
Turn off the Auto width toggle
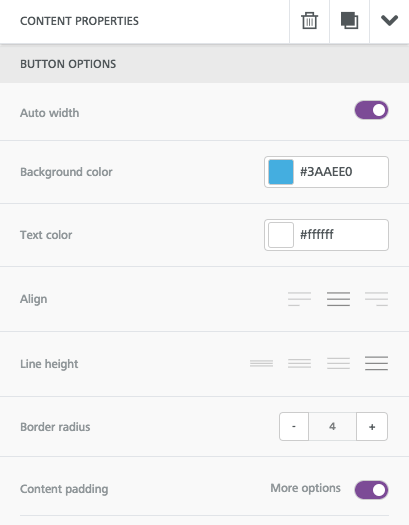pyautogui.click(x=372, y=110)
